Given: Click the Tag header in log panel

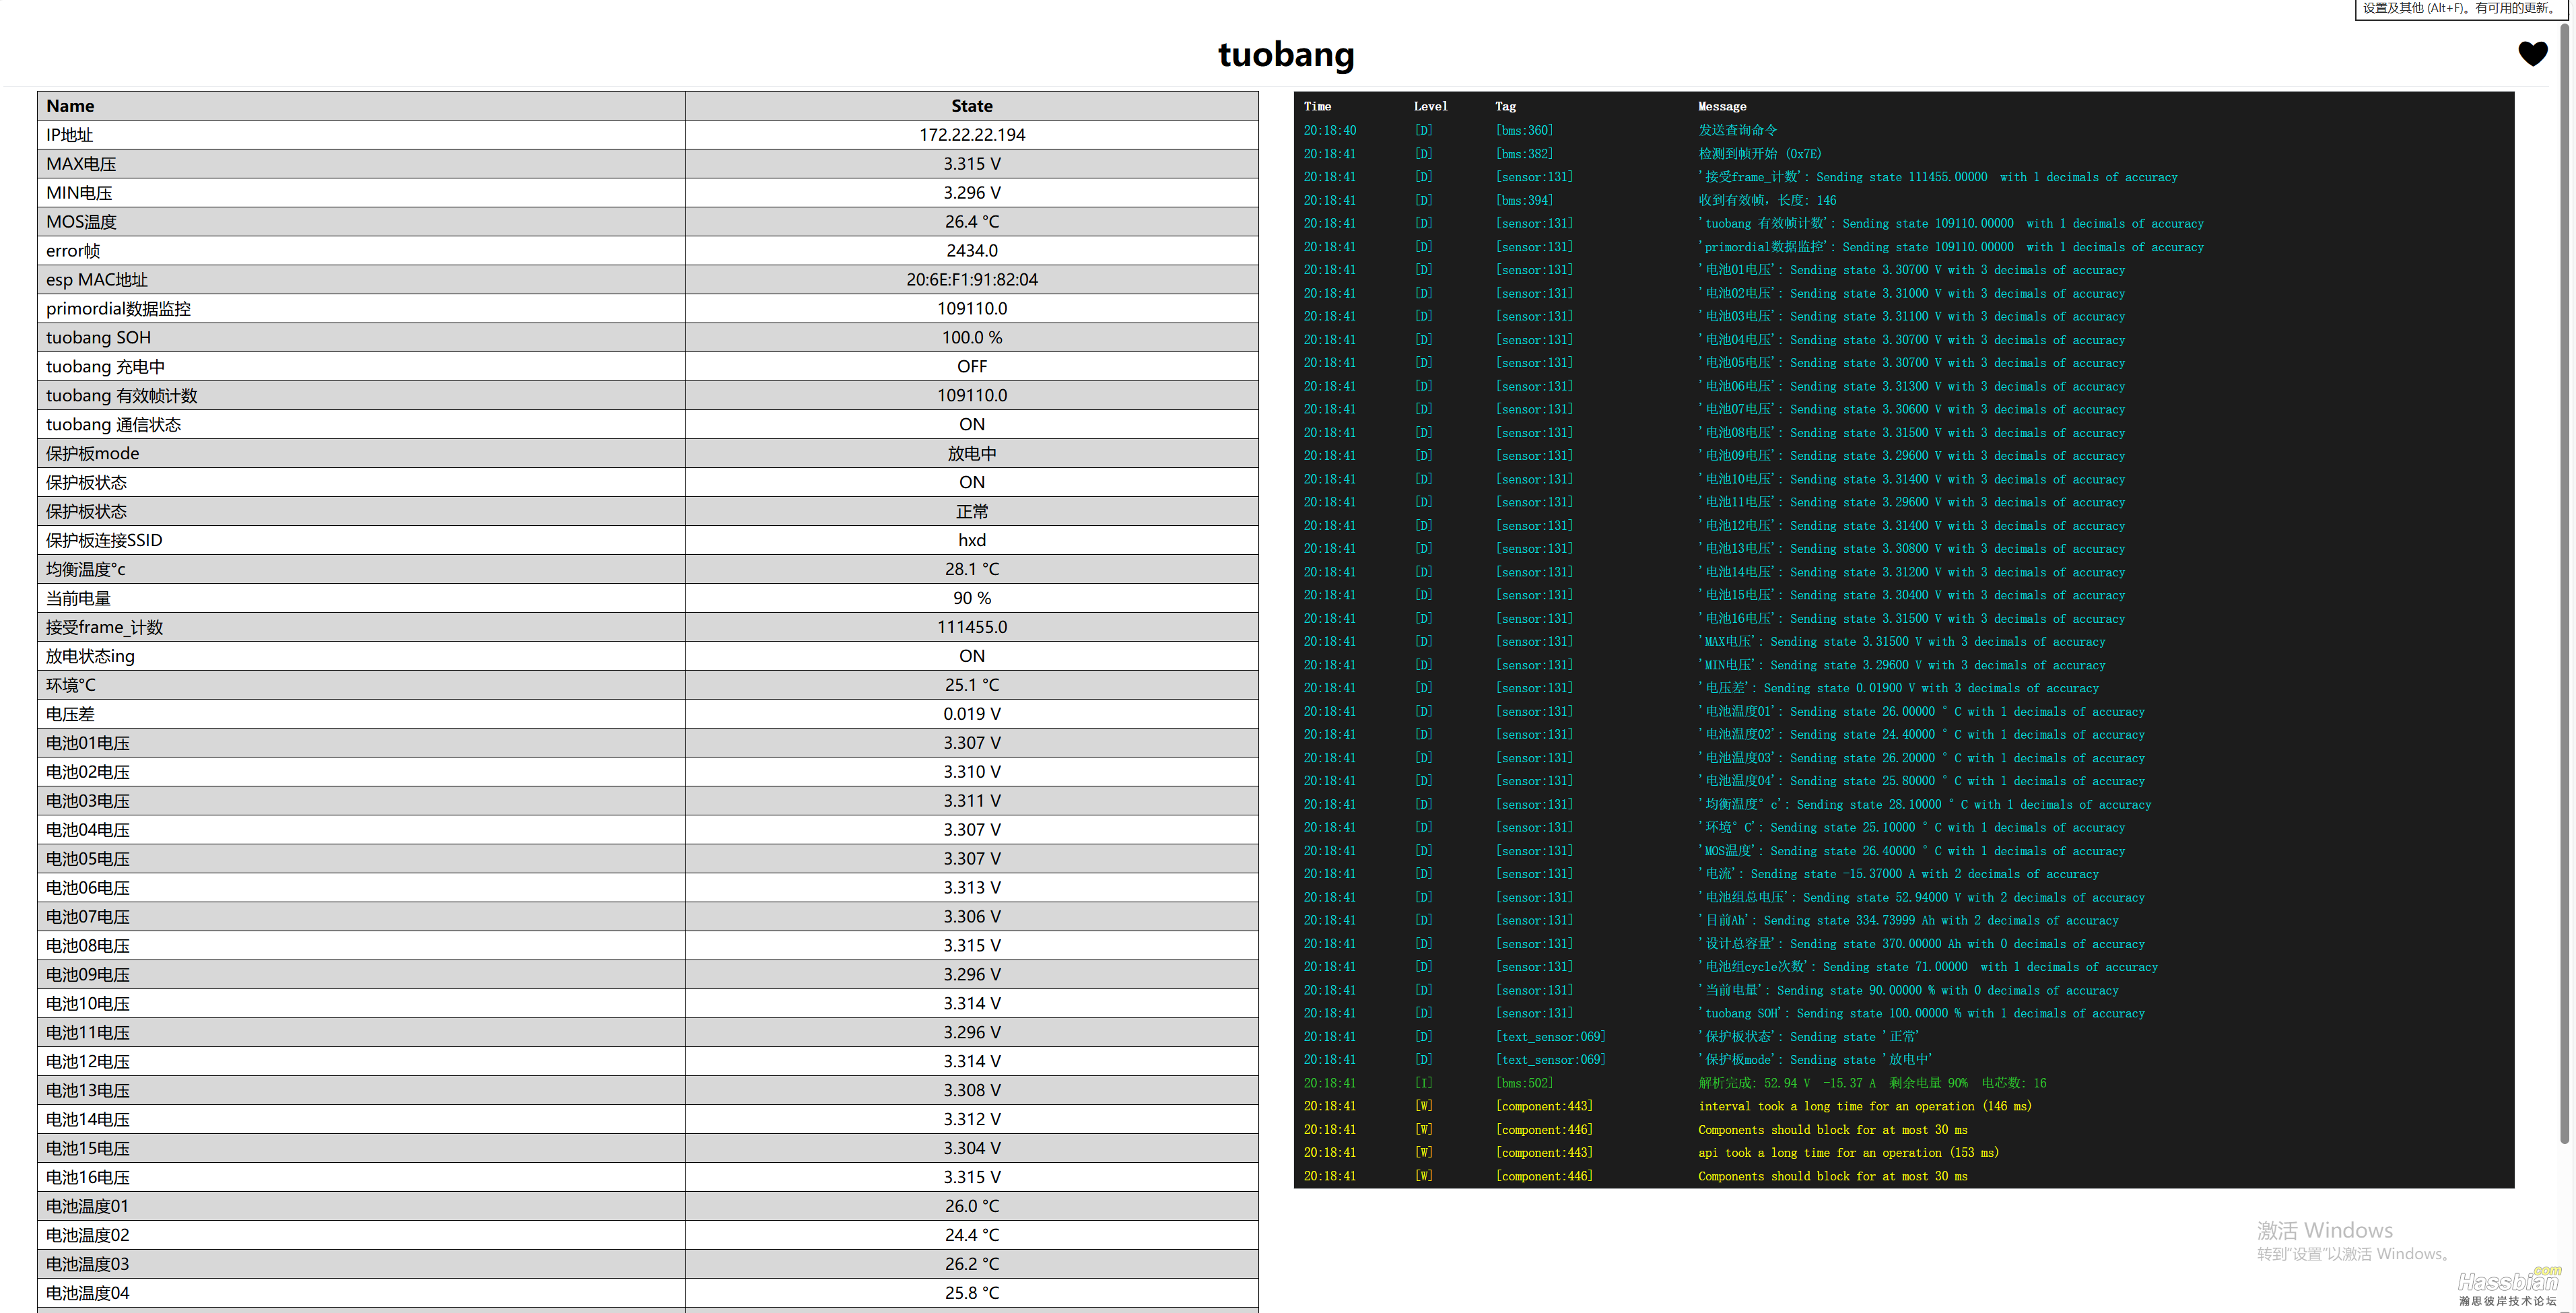Looking at the screenshot, I should pyautogui.click(x=1505, y=106).
